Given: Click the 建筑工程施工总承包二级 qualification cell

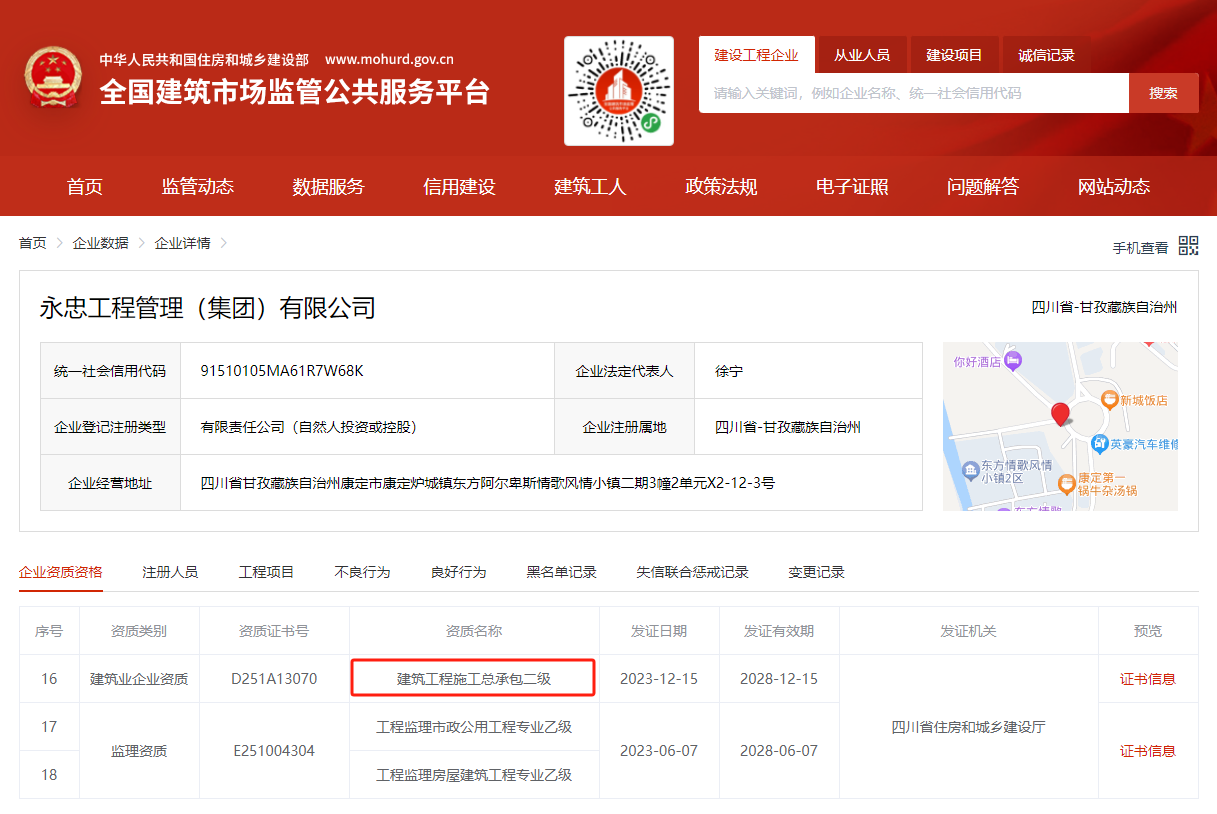Looking at the screenshot, I should tap(474, 679).
